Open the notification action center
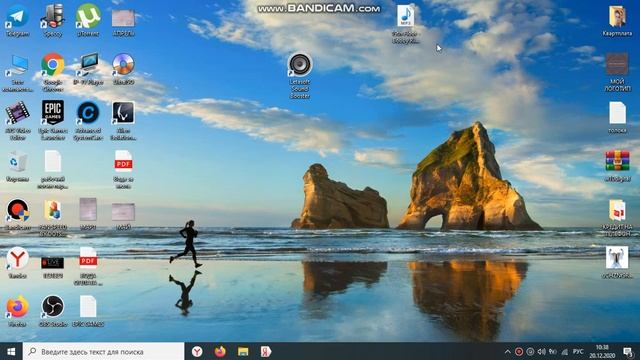Screen dimensions: 640x360 click(x=629, y=351)
